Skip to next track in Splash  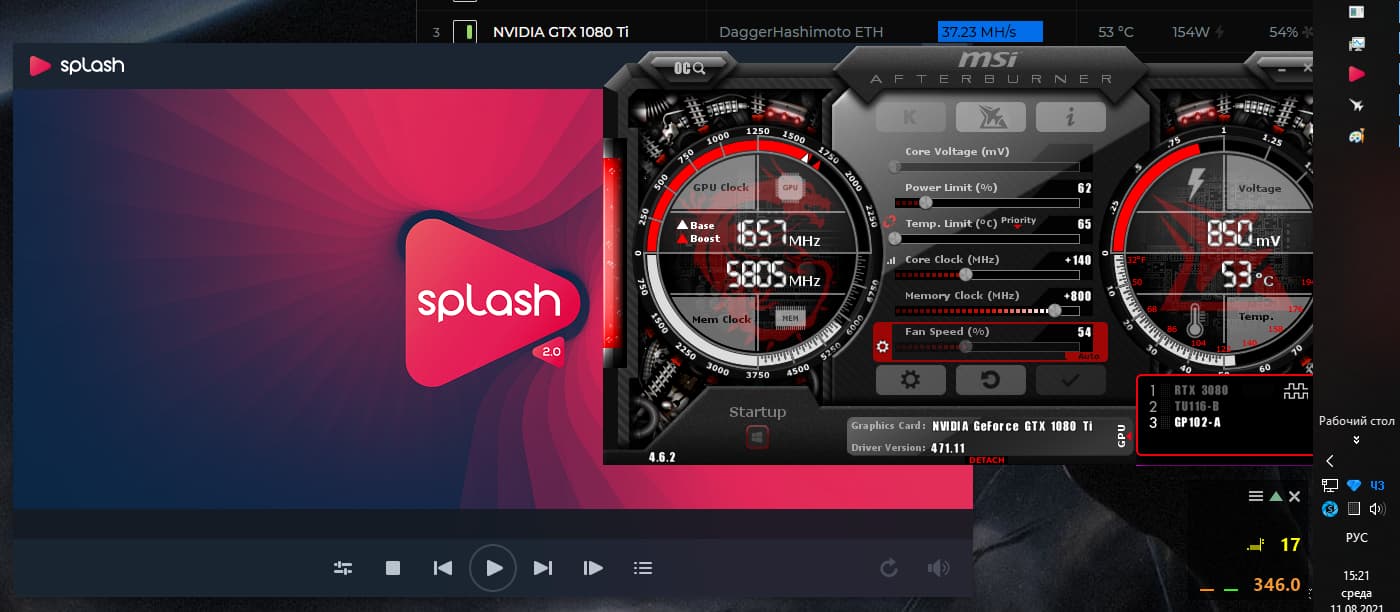(543, 568)
